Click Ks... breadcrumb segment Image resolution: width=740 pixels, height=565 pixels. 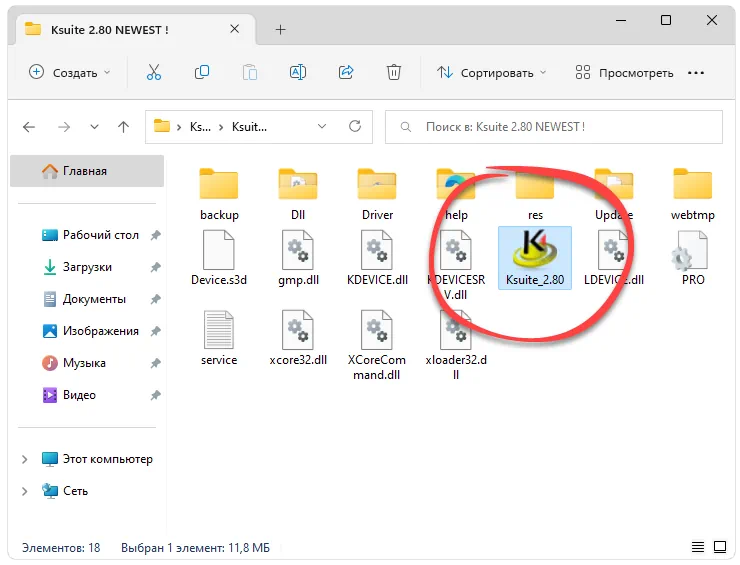200,127
